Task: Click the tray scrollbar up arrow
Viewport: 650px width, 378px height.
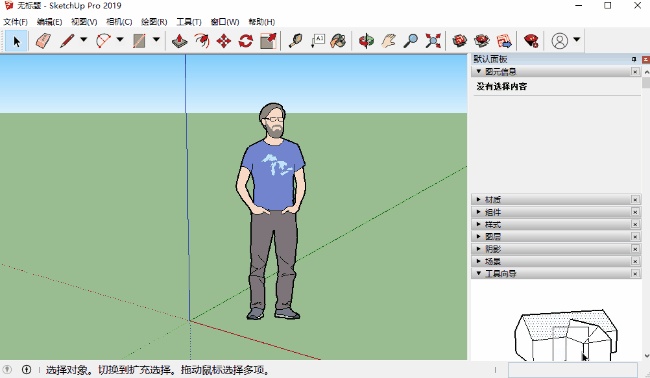Action: coord(646,72)
